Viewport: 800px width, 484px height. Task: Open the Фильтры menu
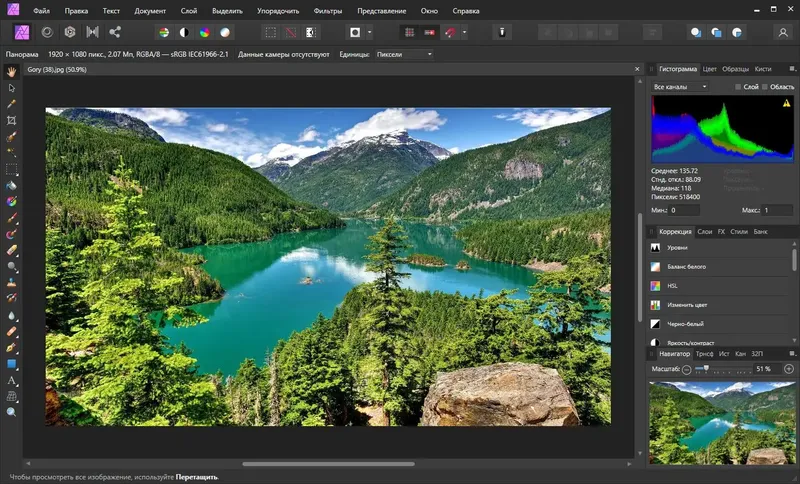pyautogui.click(x=328, y=11)
